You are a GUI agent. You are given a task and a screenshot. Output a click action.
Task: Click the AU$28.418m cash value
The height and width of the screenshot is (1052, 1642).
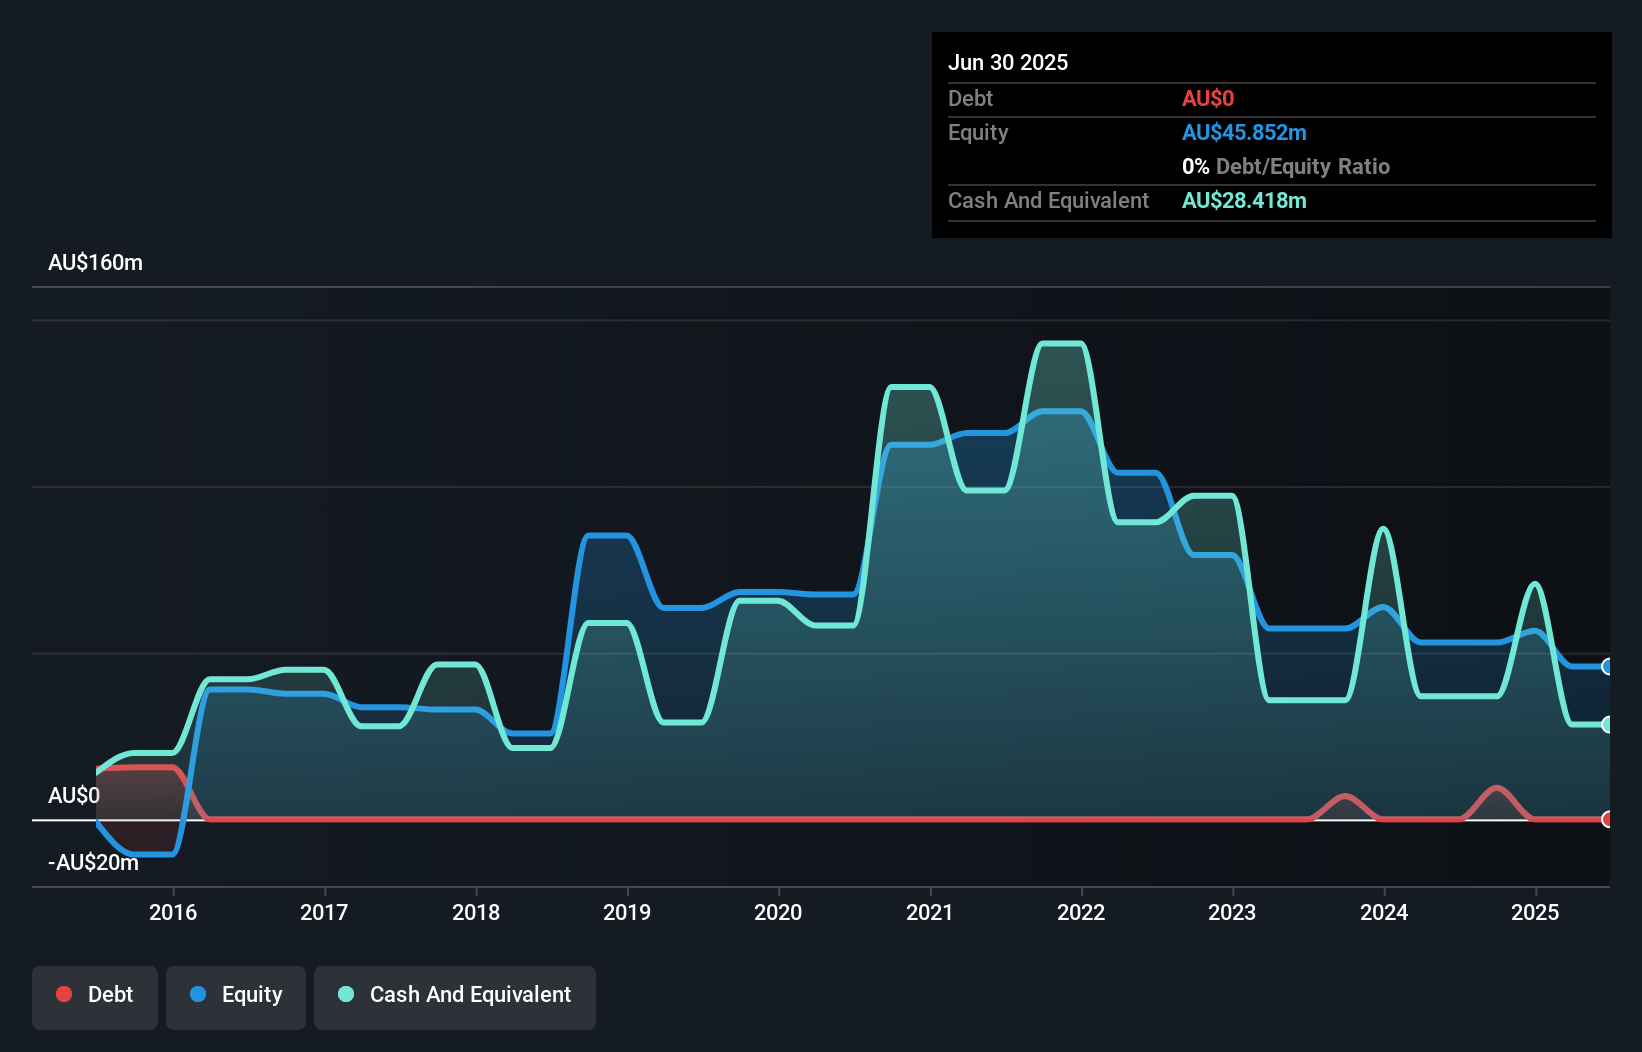[1244, 201]
